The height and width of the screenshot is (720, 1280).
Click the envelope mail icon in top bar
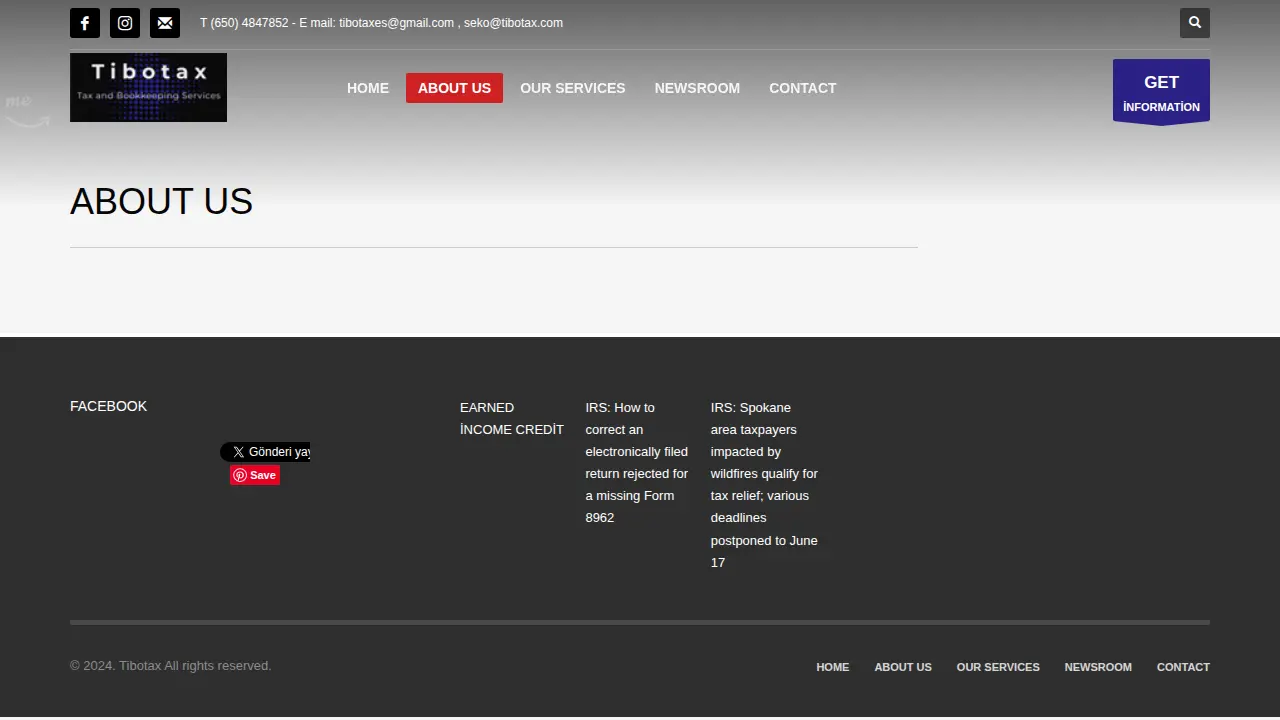165,23
